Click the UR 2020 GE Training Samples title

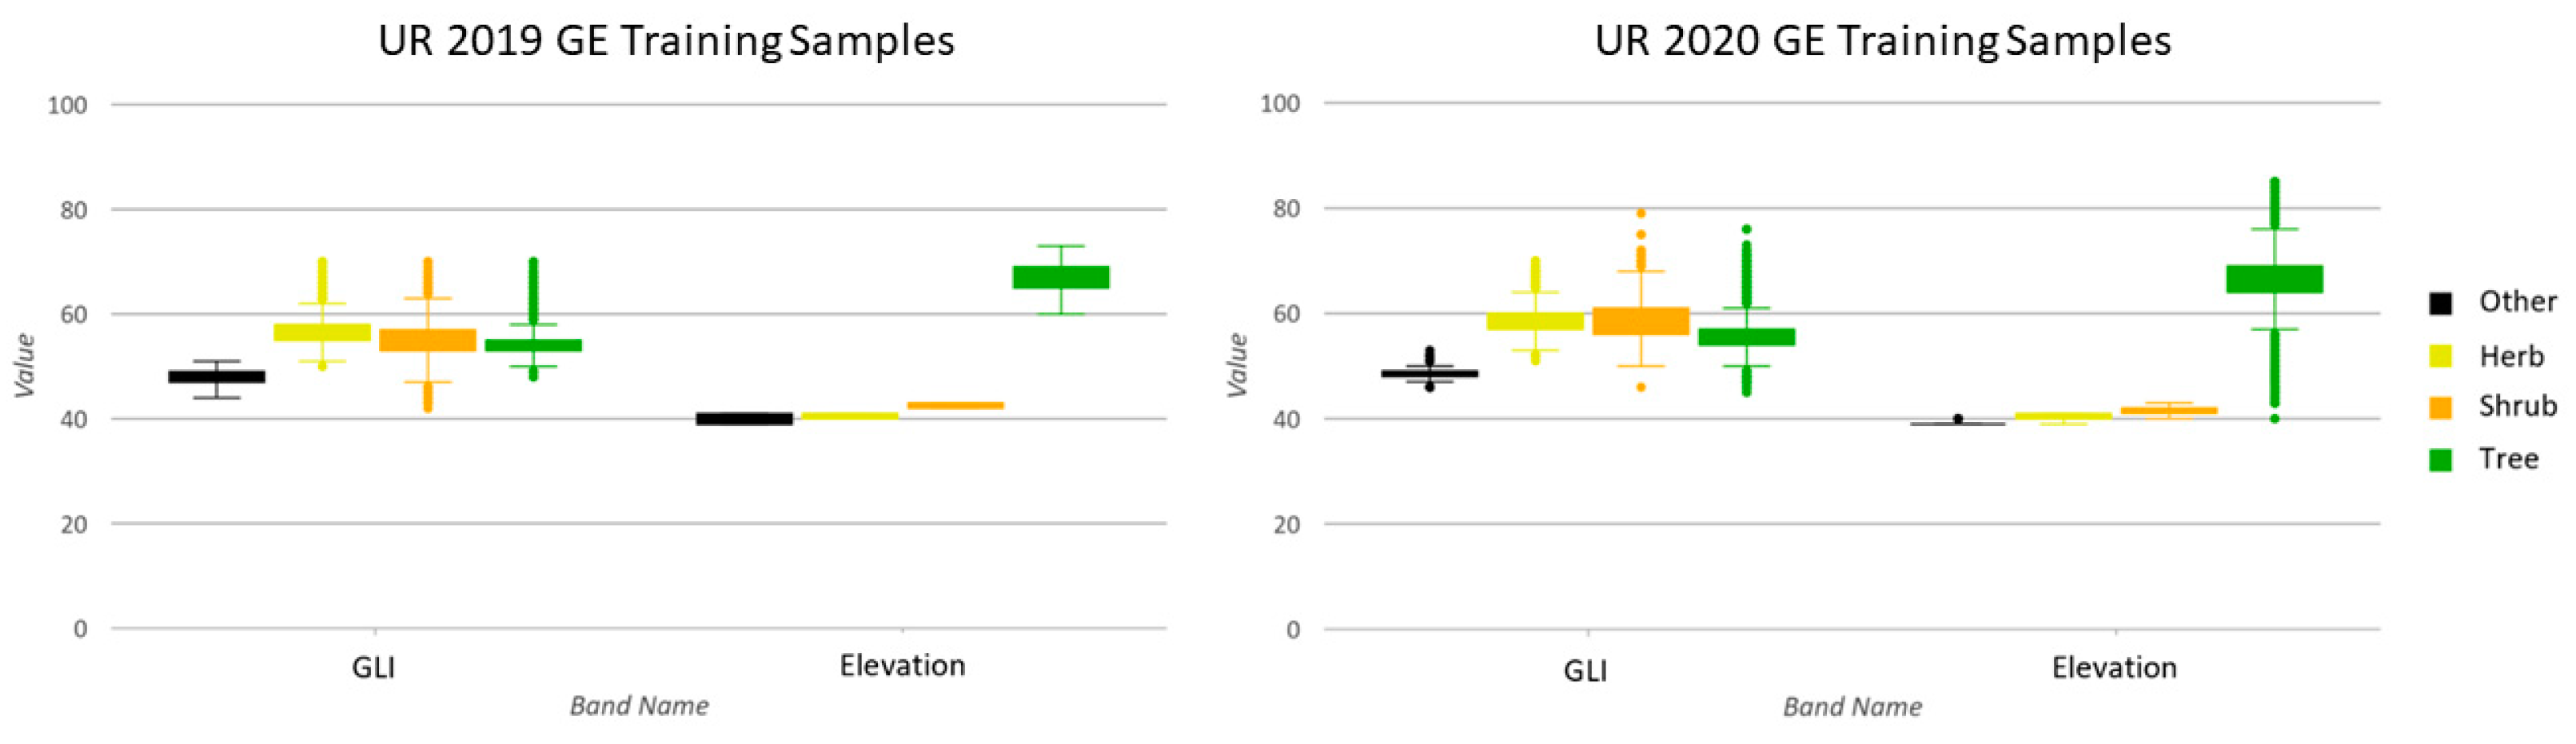1882,42
